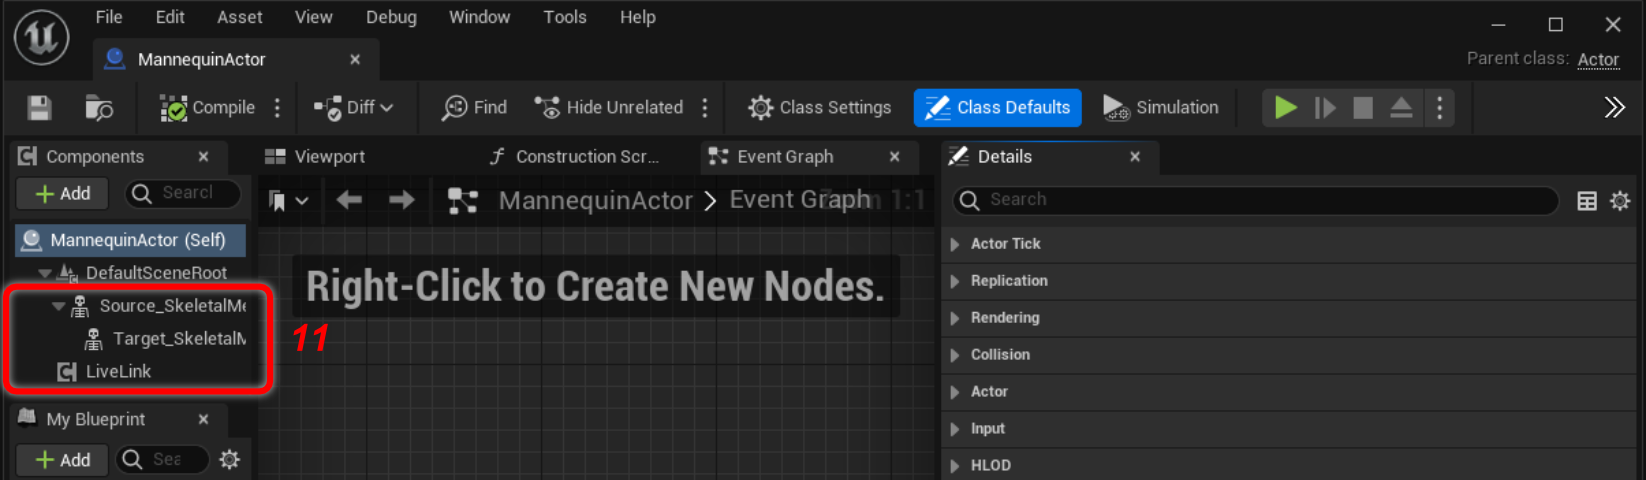Toggle the Hide Unrelated nodes option
This screenshot has width=1646, height=480.
(x=609, y=108)
